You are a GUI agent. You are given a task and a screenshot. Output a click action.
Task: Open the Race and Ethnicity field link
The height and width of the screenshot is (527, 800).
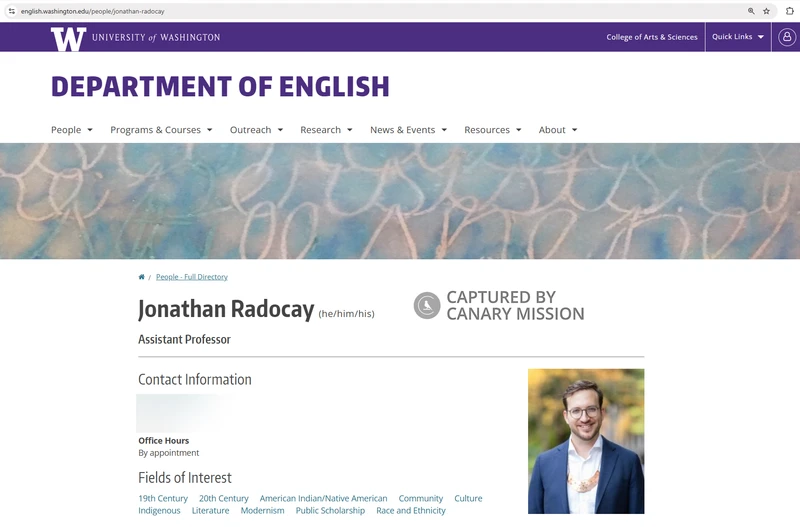click(411, 510)
